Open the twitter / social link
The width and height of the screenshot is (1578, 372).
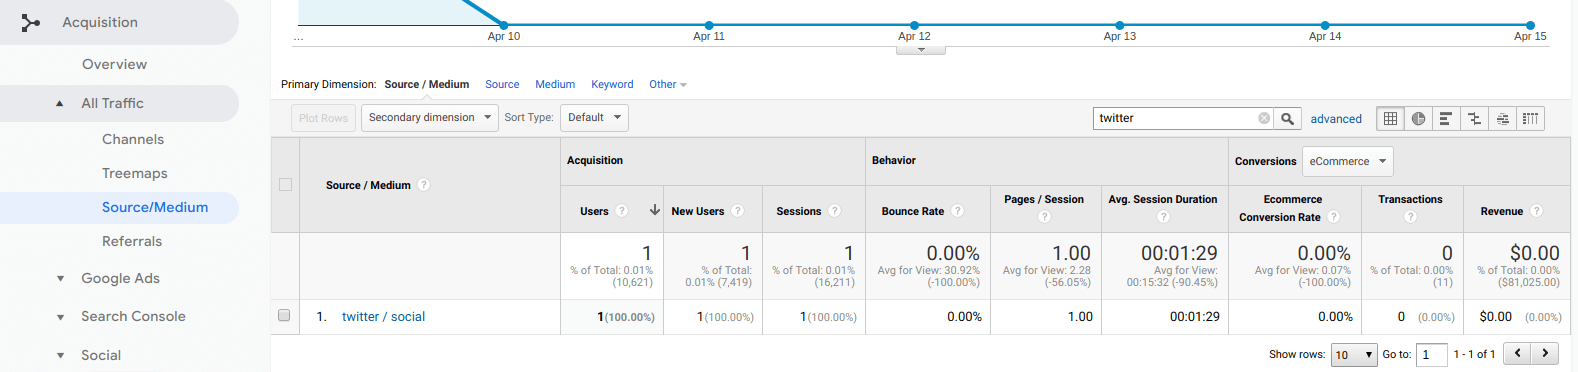[383, 316]
